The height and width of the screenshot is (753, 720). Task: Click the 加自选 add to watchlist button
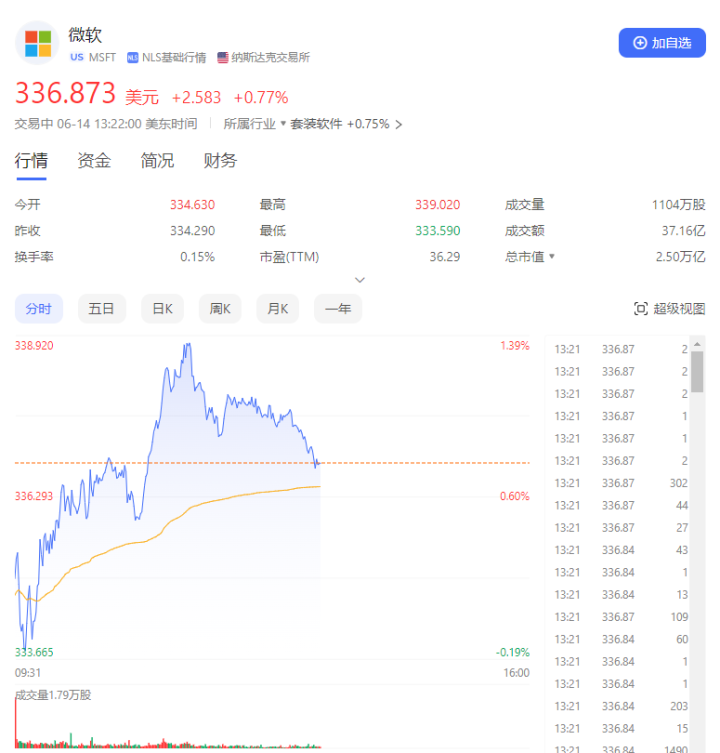coord(662,43)
